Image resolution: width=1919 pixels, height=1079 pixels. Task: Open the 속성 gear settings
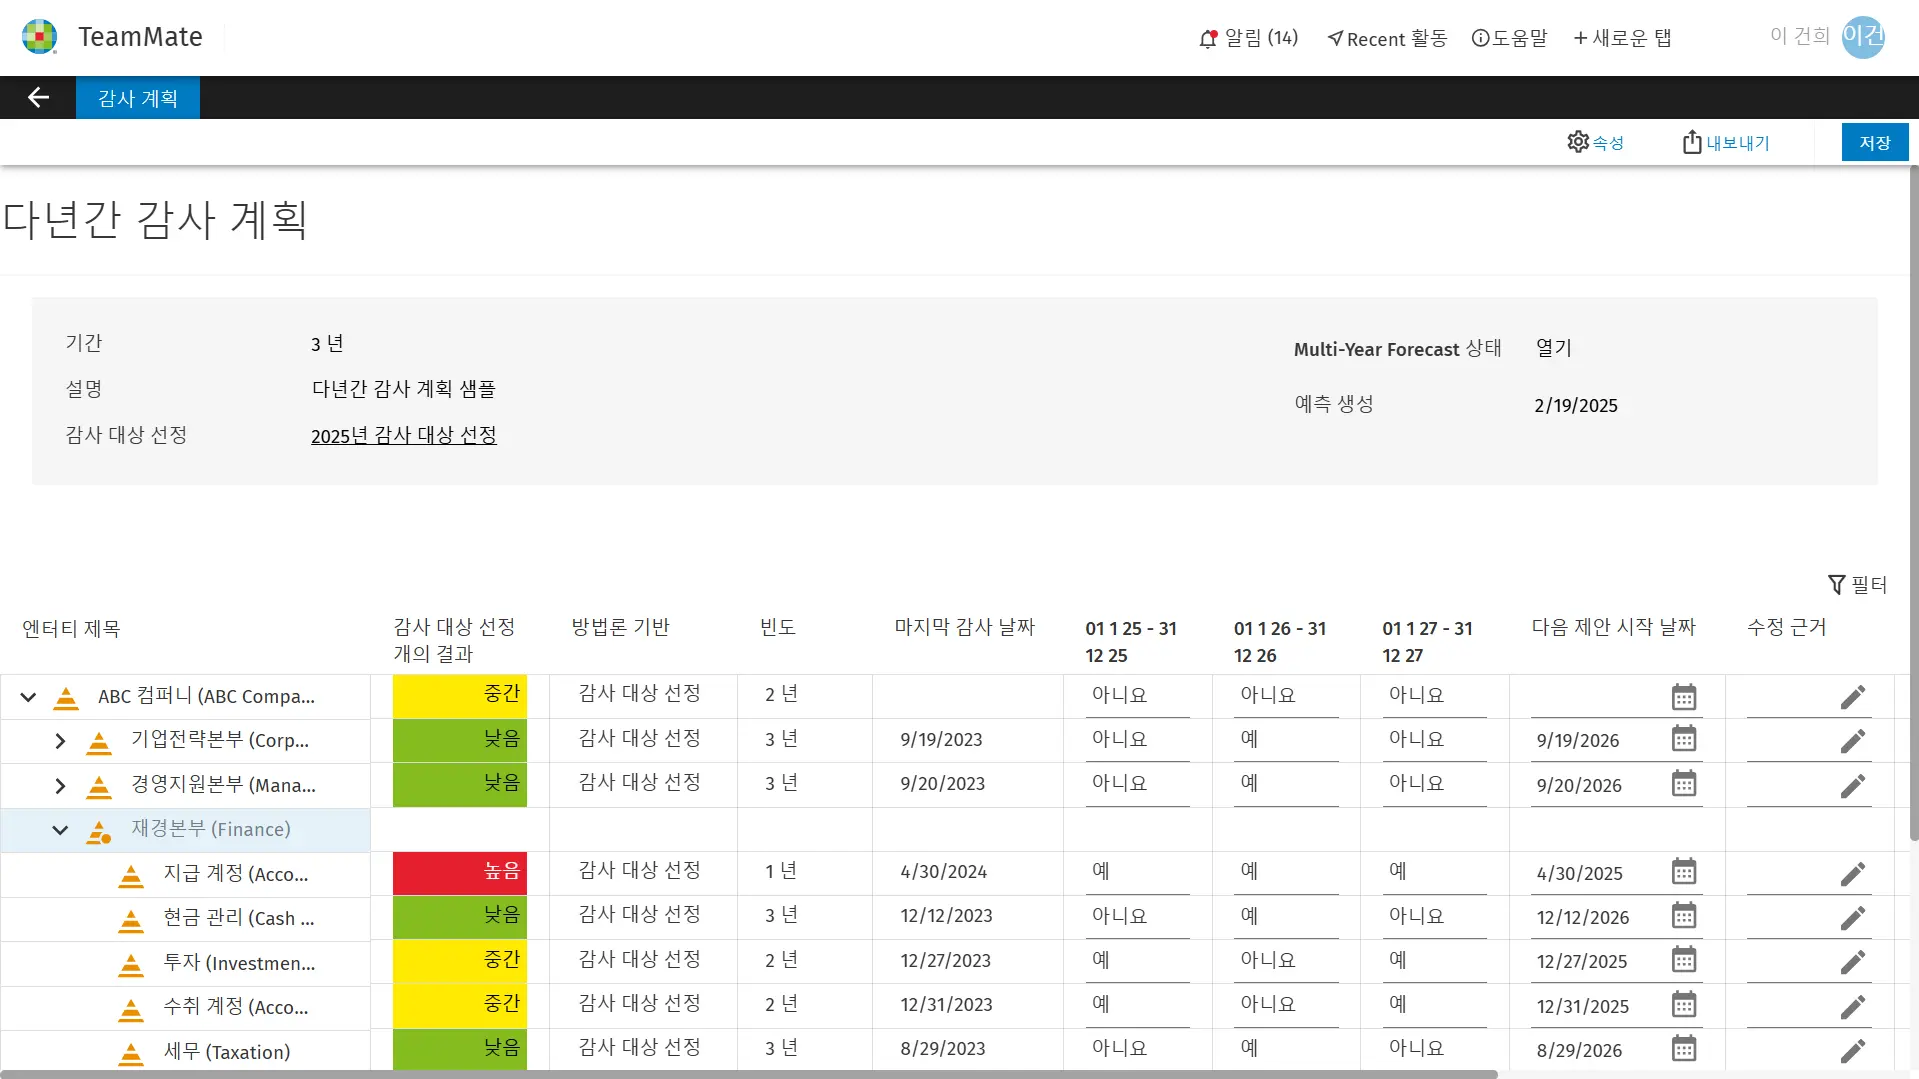pos(1577,142)
